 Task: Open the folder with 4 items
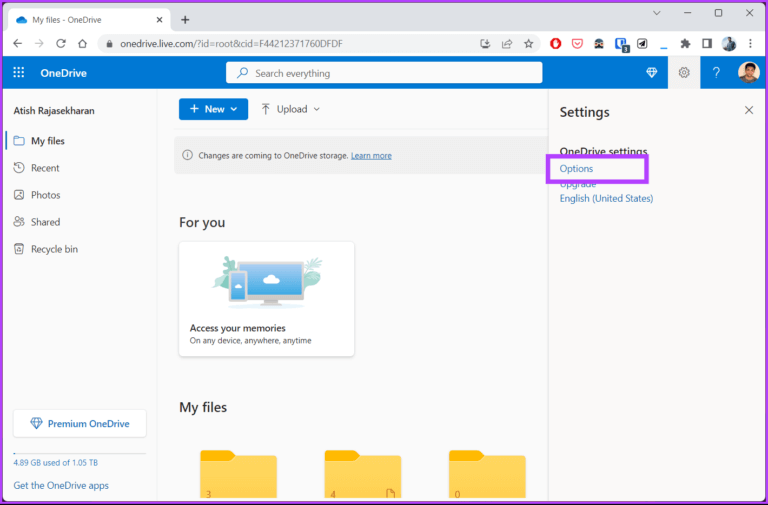(363, 474)
